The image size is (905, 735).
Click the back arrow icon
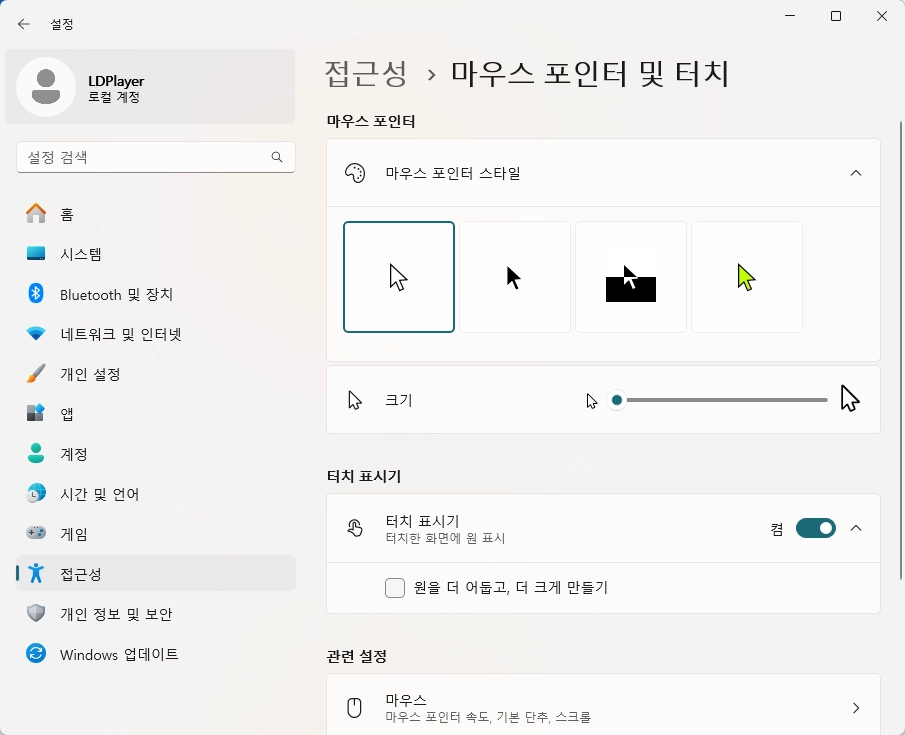click(x=24, y=24)
